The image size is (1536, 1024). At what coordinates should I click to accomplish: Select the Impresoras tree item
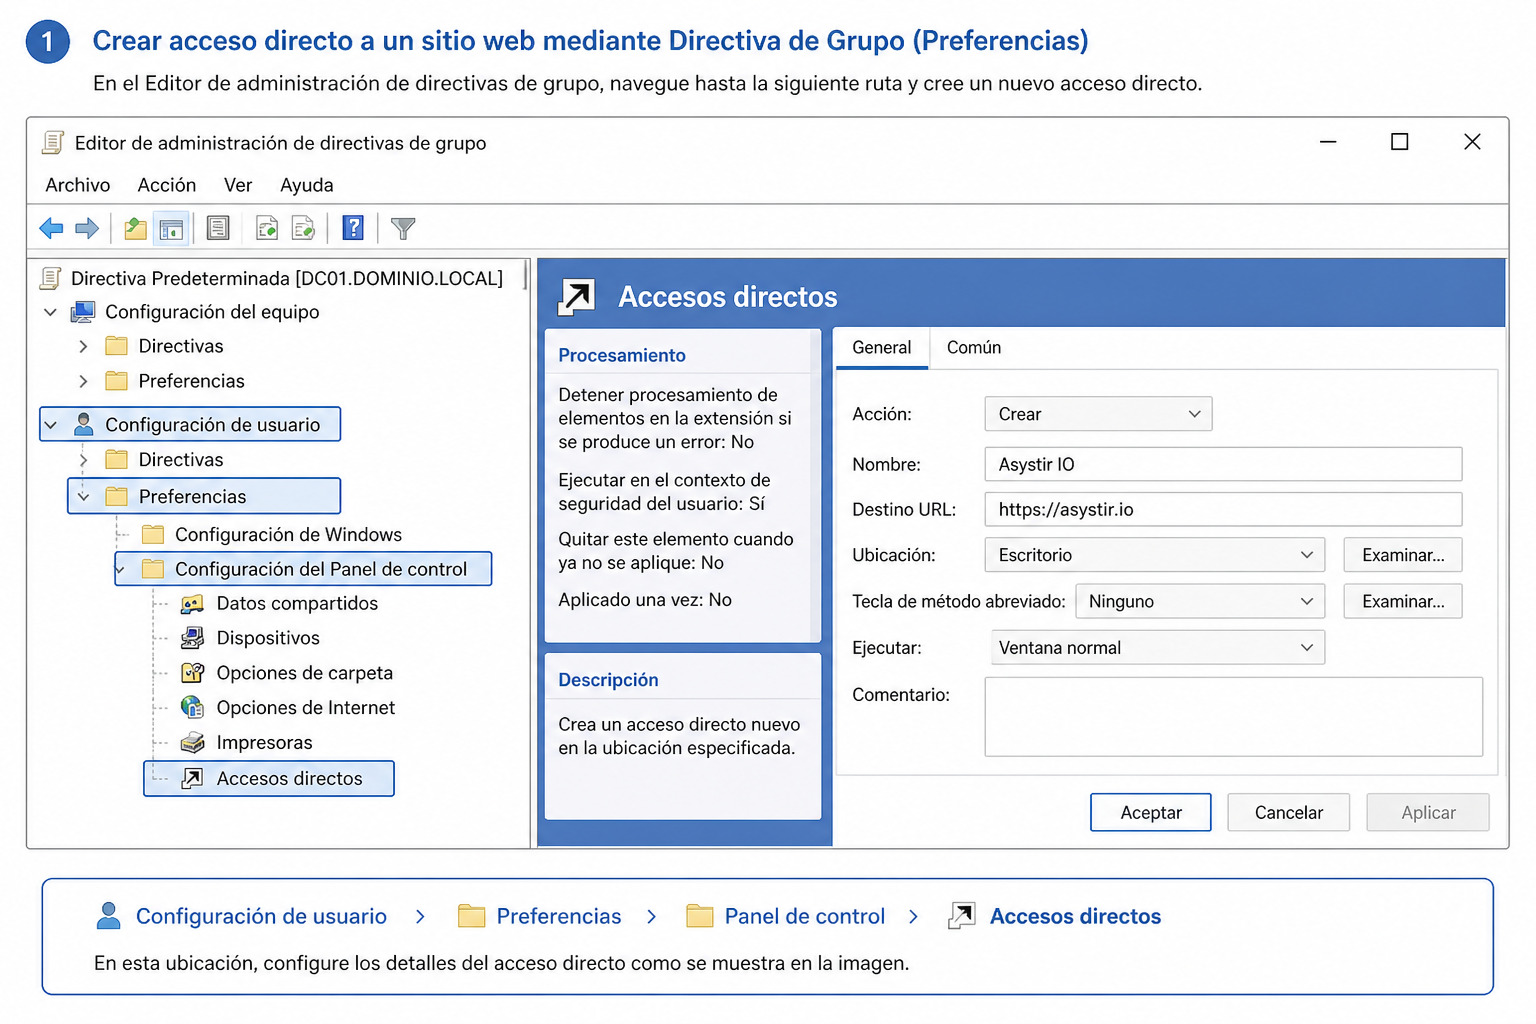click(x=264, y=743)
